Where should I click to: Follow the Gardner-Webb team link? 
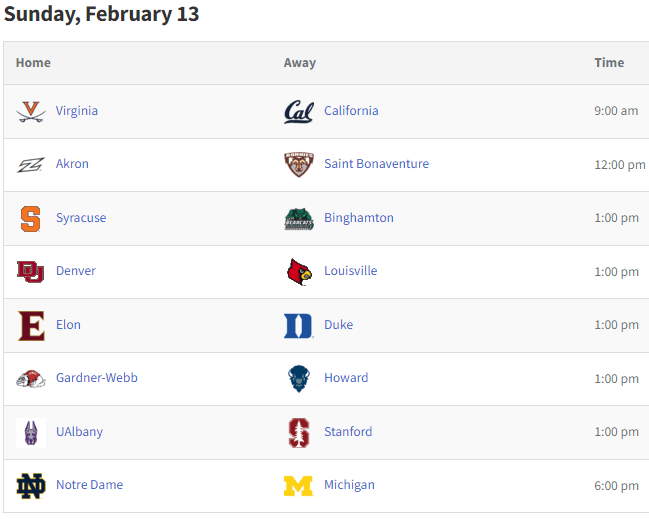(x=97, y=377)
